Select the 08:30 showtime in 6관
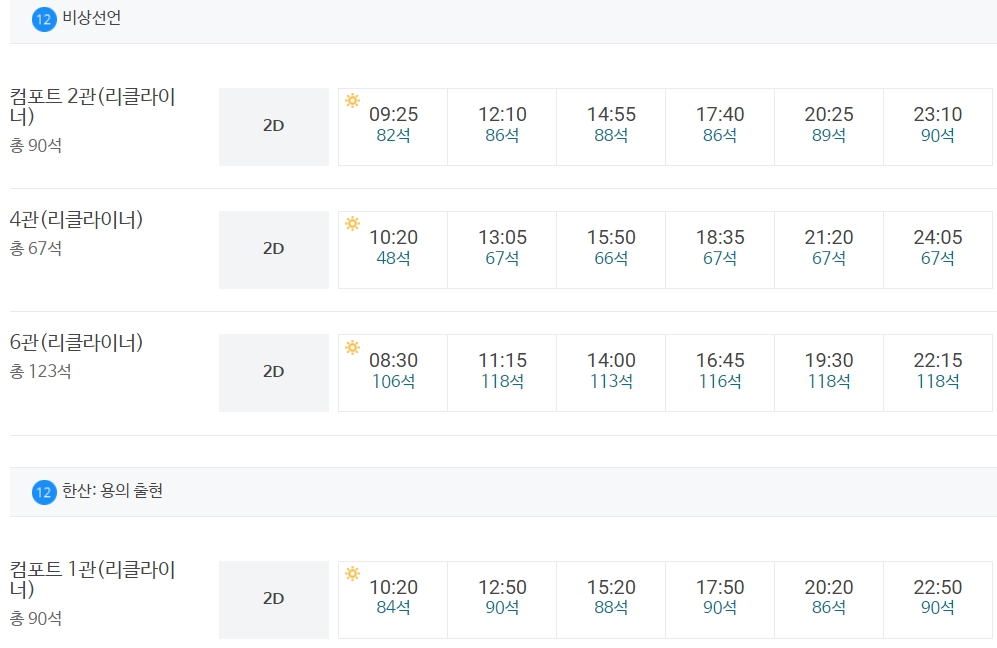Screen dimensions: 997x648 393,373
